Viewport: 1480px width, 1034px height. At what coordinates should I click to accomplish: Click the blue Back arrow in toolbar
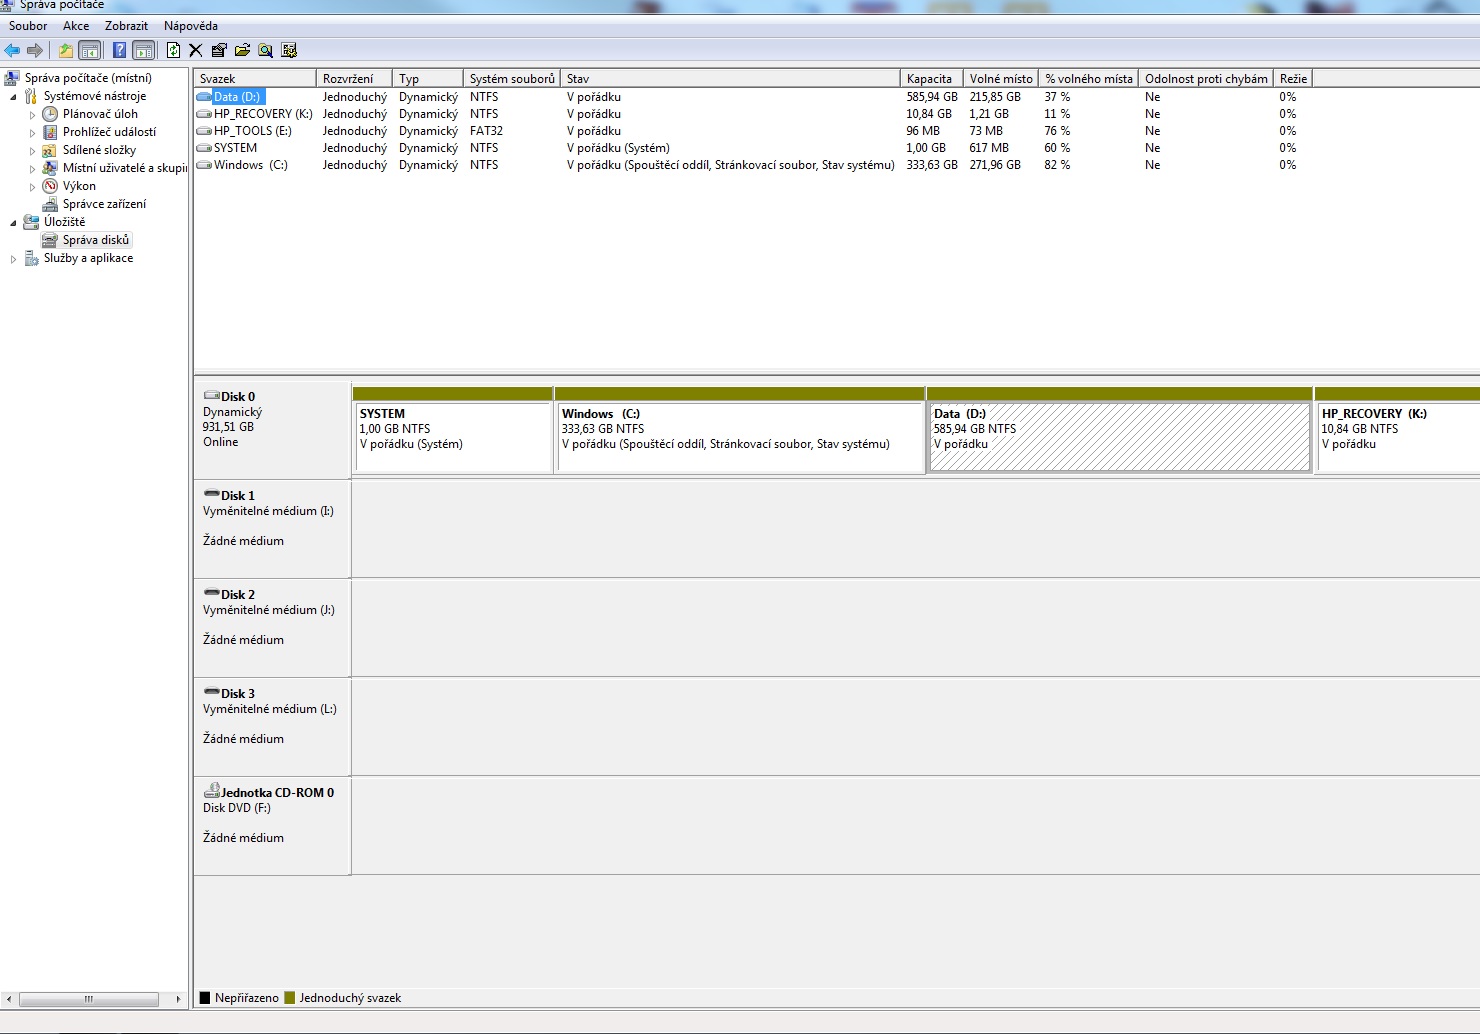pyautogui.click(x=12, y=50)
